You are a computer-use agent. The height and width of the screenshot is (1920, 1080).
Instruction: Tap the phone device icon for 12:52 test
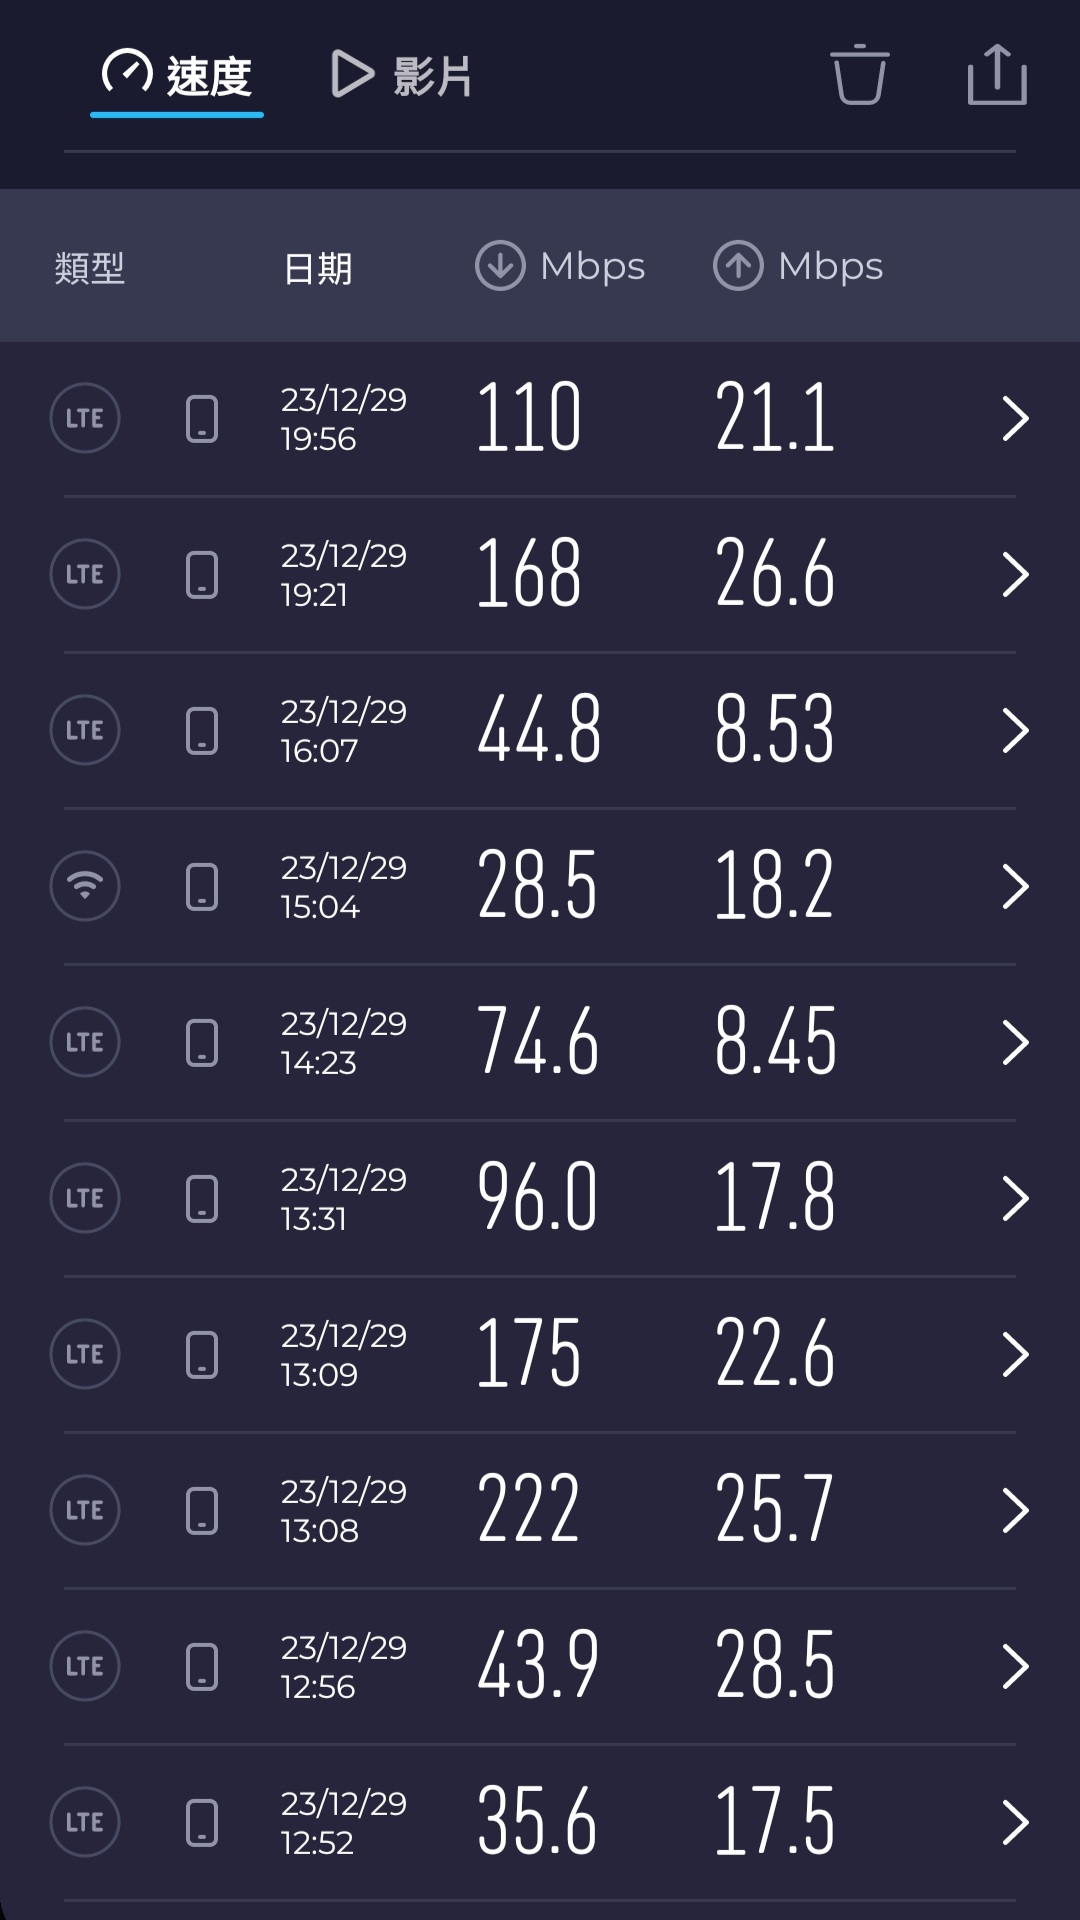click(x=202, y=1822)
